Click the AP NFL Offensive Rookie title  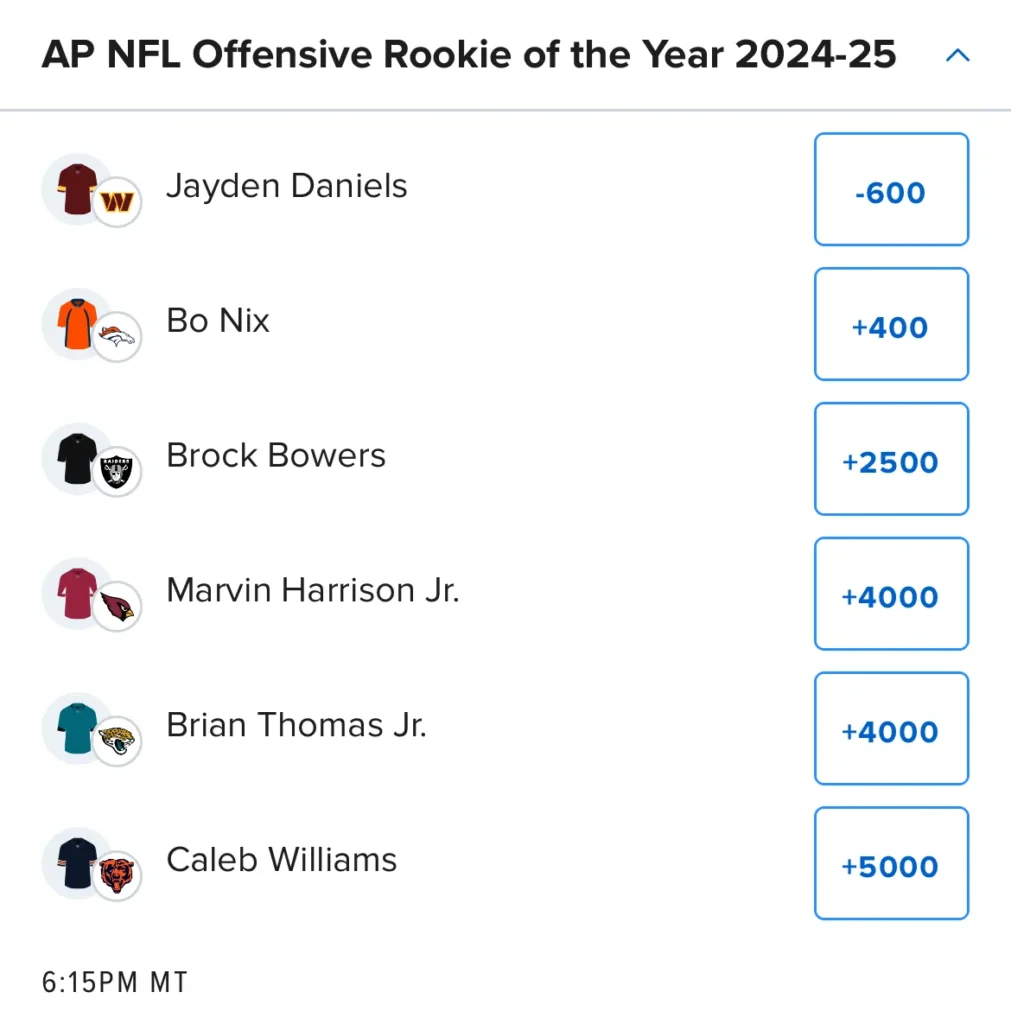click(468, 54)
